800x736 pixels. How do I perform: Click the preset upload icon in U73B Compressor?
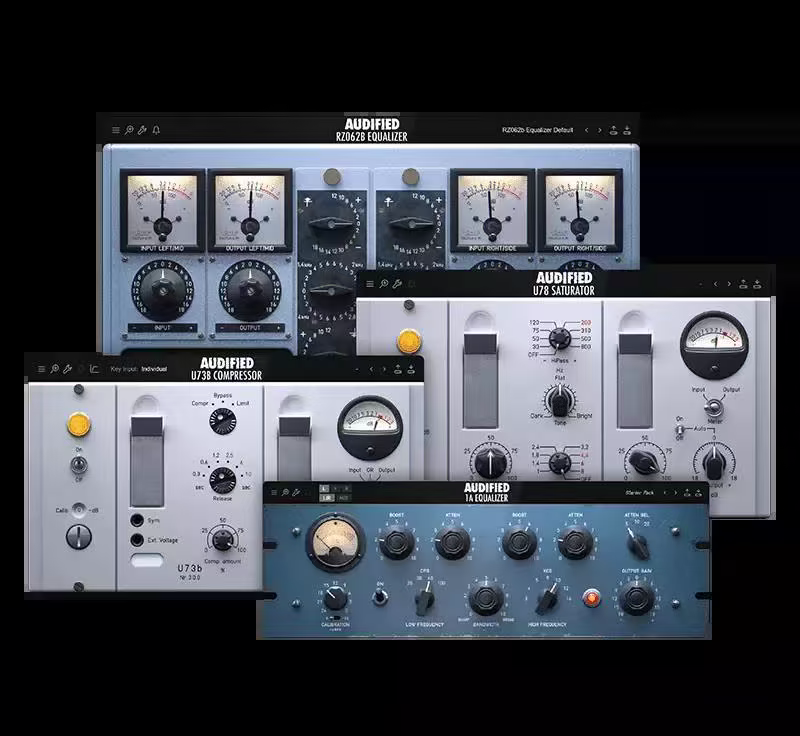point(398,369)
